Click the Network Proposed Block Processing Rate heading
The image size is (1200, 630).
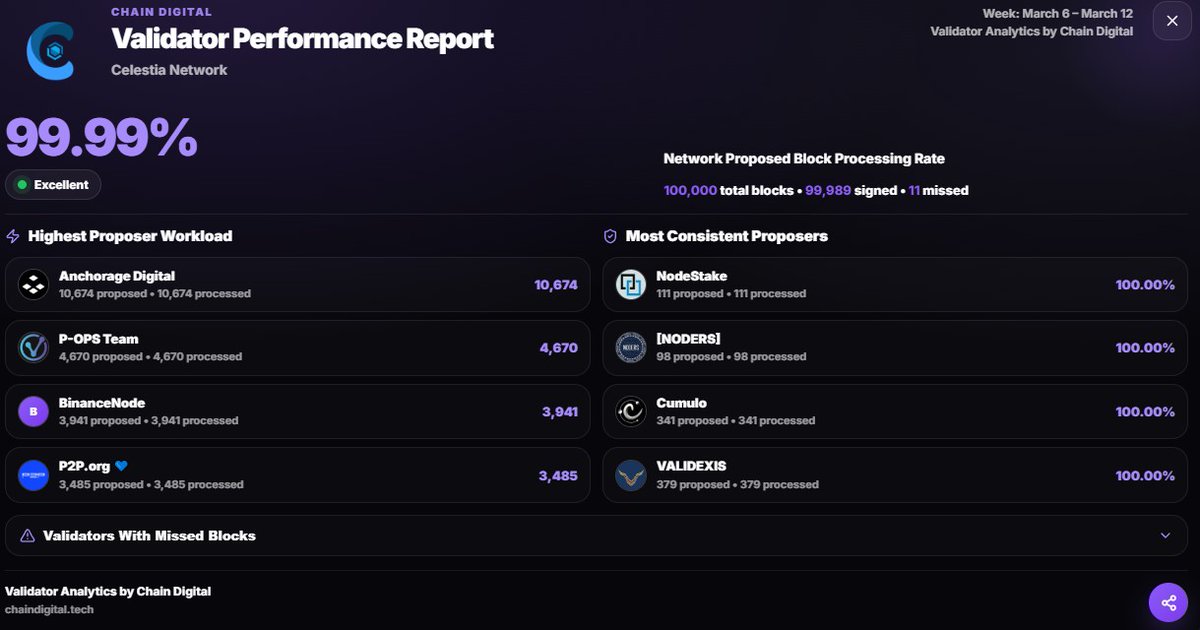click(x=804, y=159)
